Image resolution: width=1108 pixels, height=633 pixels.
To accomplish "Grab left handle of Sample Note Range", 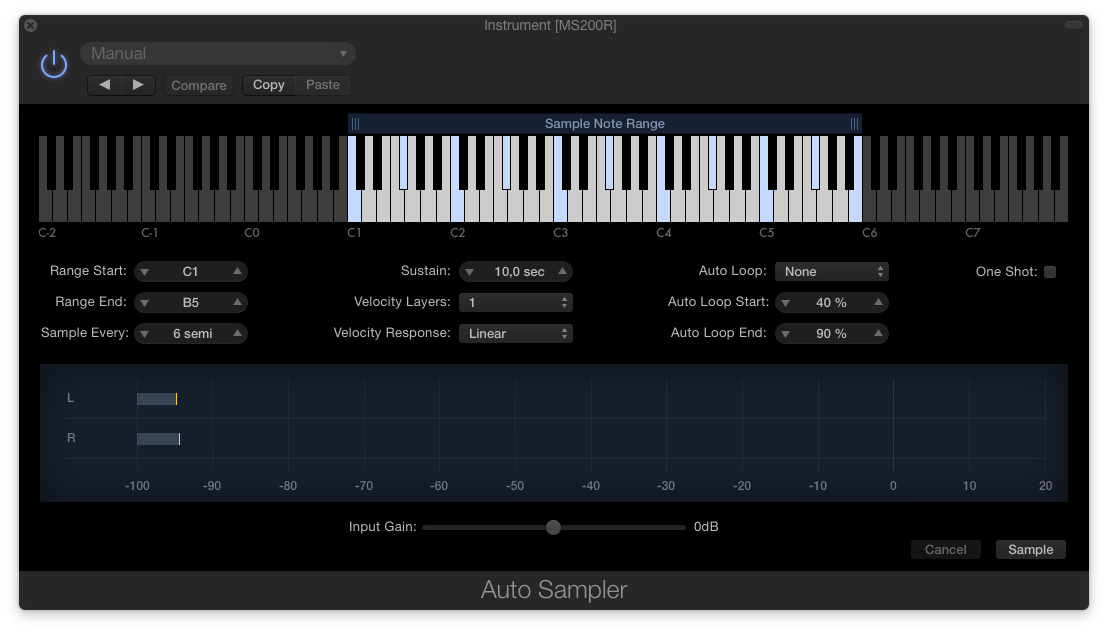I will (x=355, y=124).
